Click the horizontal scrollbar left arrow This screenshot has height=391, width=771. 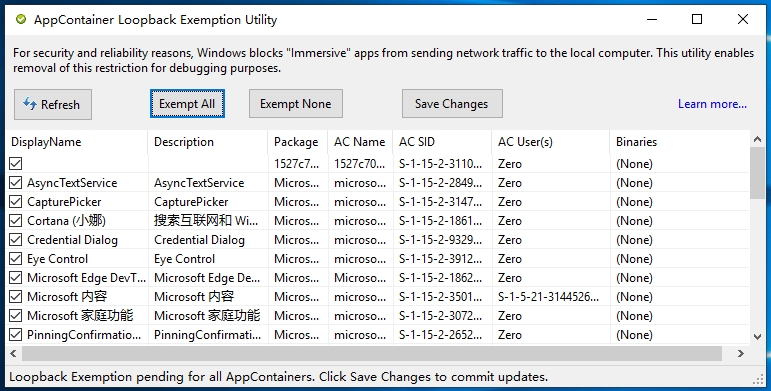click(x=13, y=353)
